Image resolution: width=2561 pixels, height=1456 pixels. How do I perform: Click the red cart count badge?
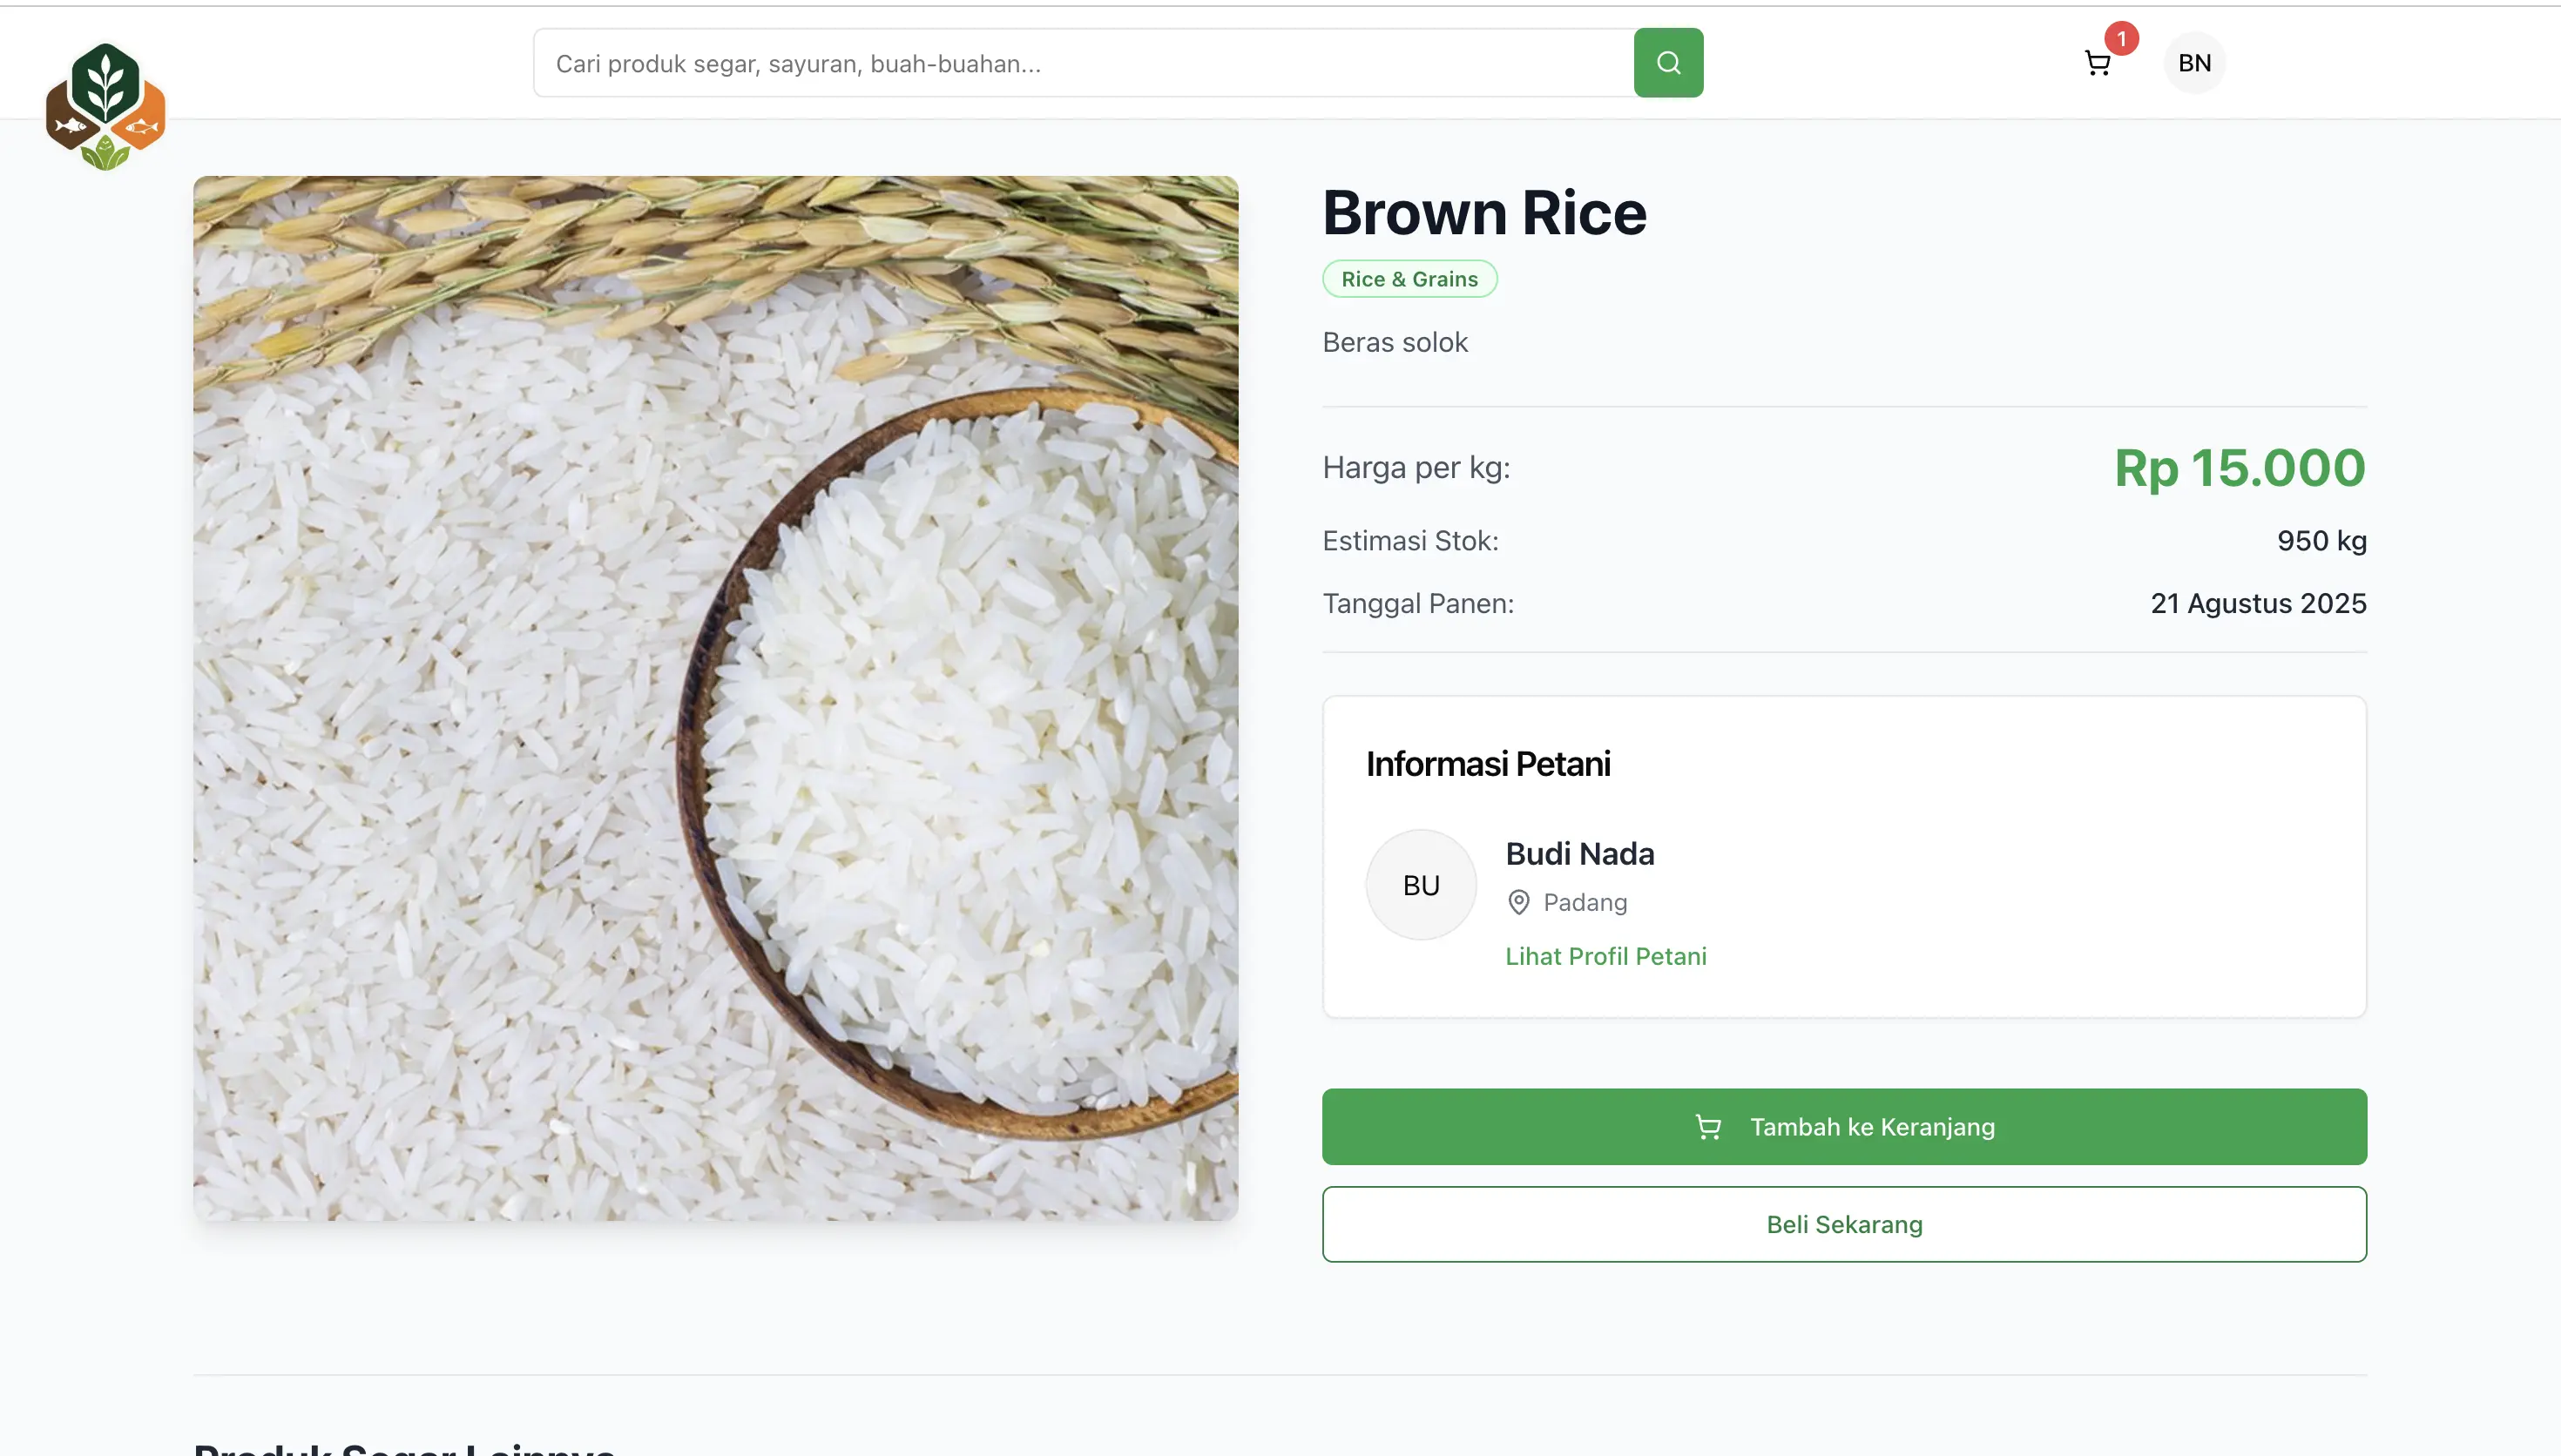coord(2120,39)
